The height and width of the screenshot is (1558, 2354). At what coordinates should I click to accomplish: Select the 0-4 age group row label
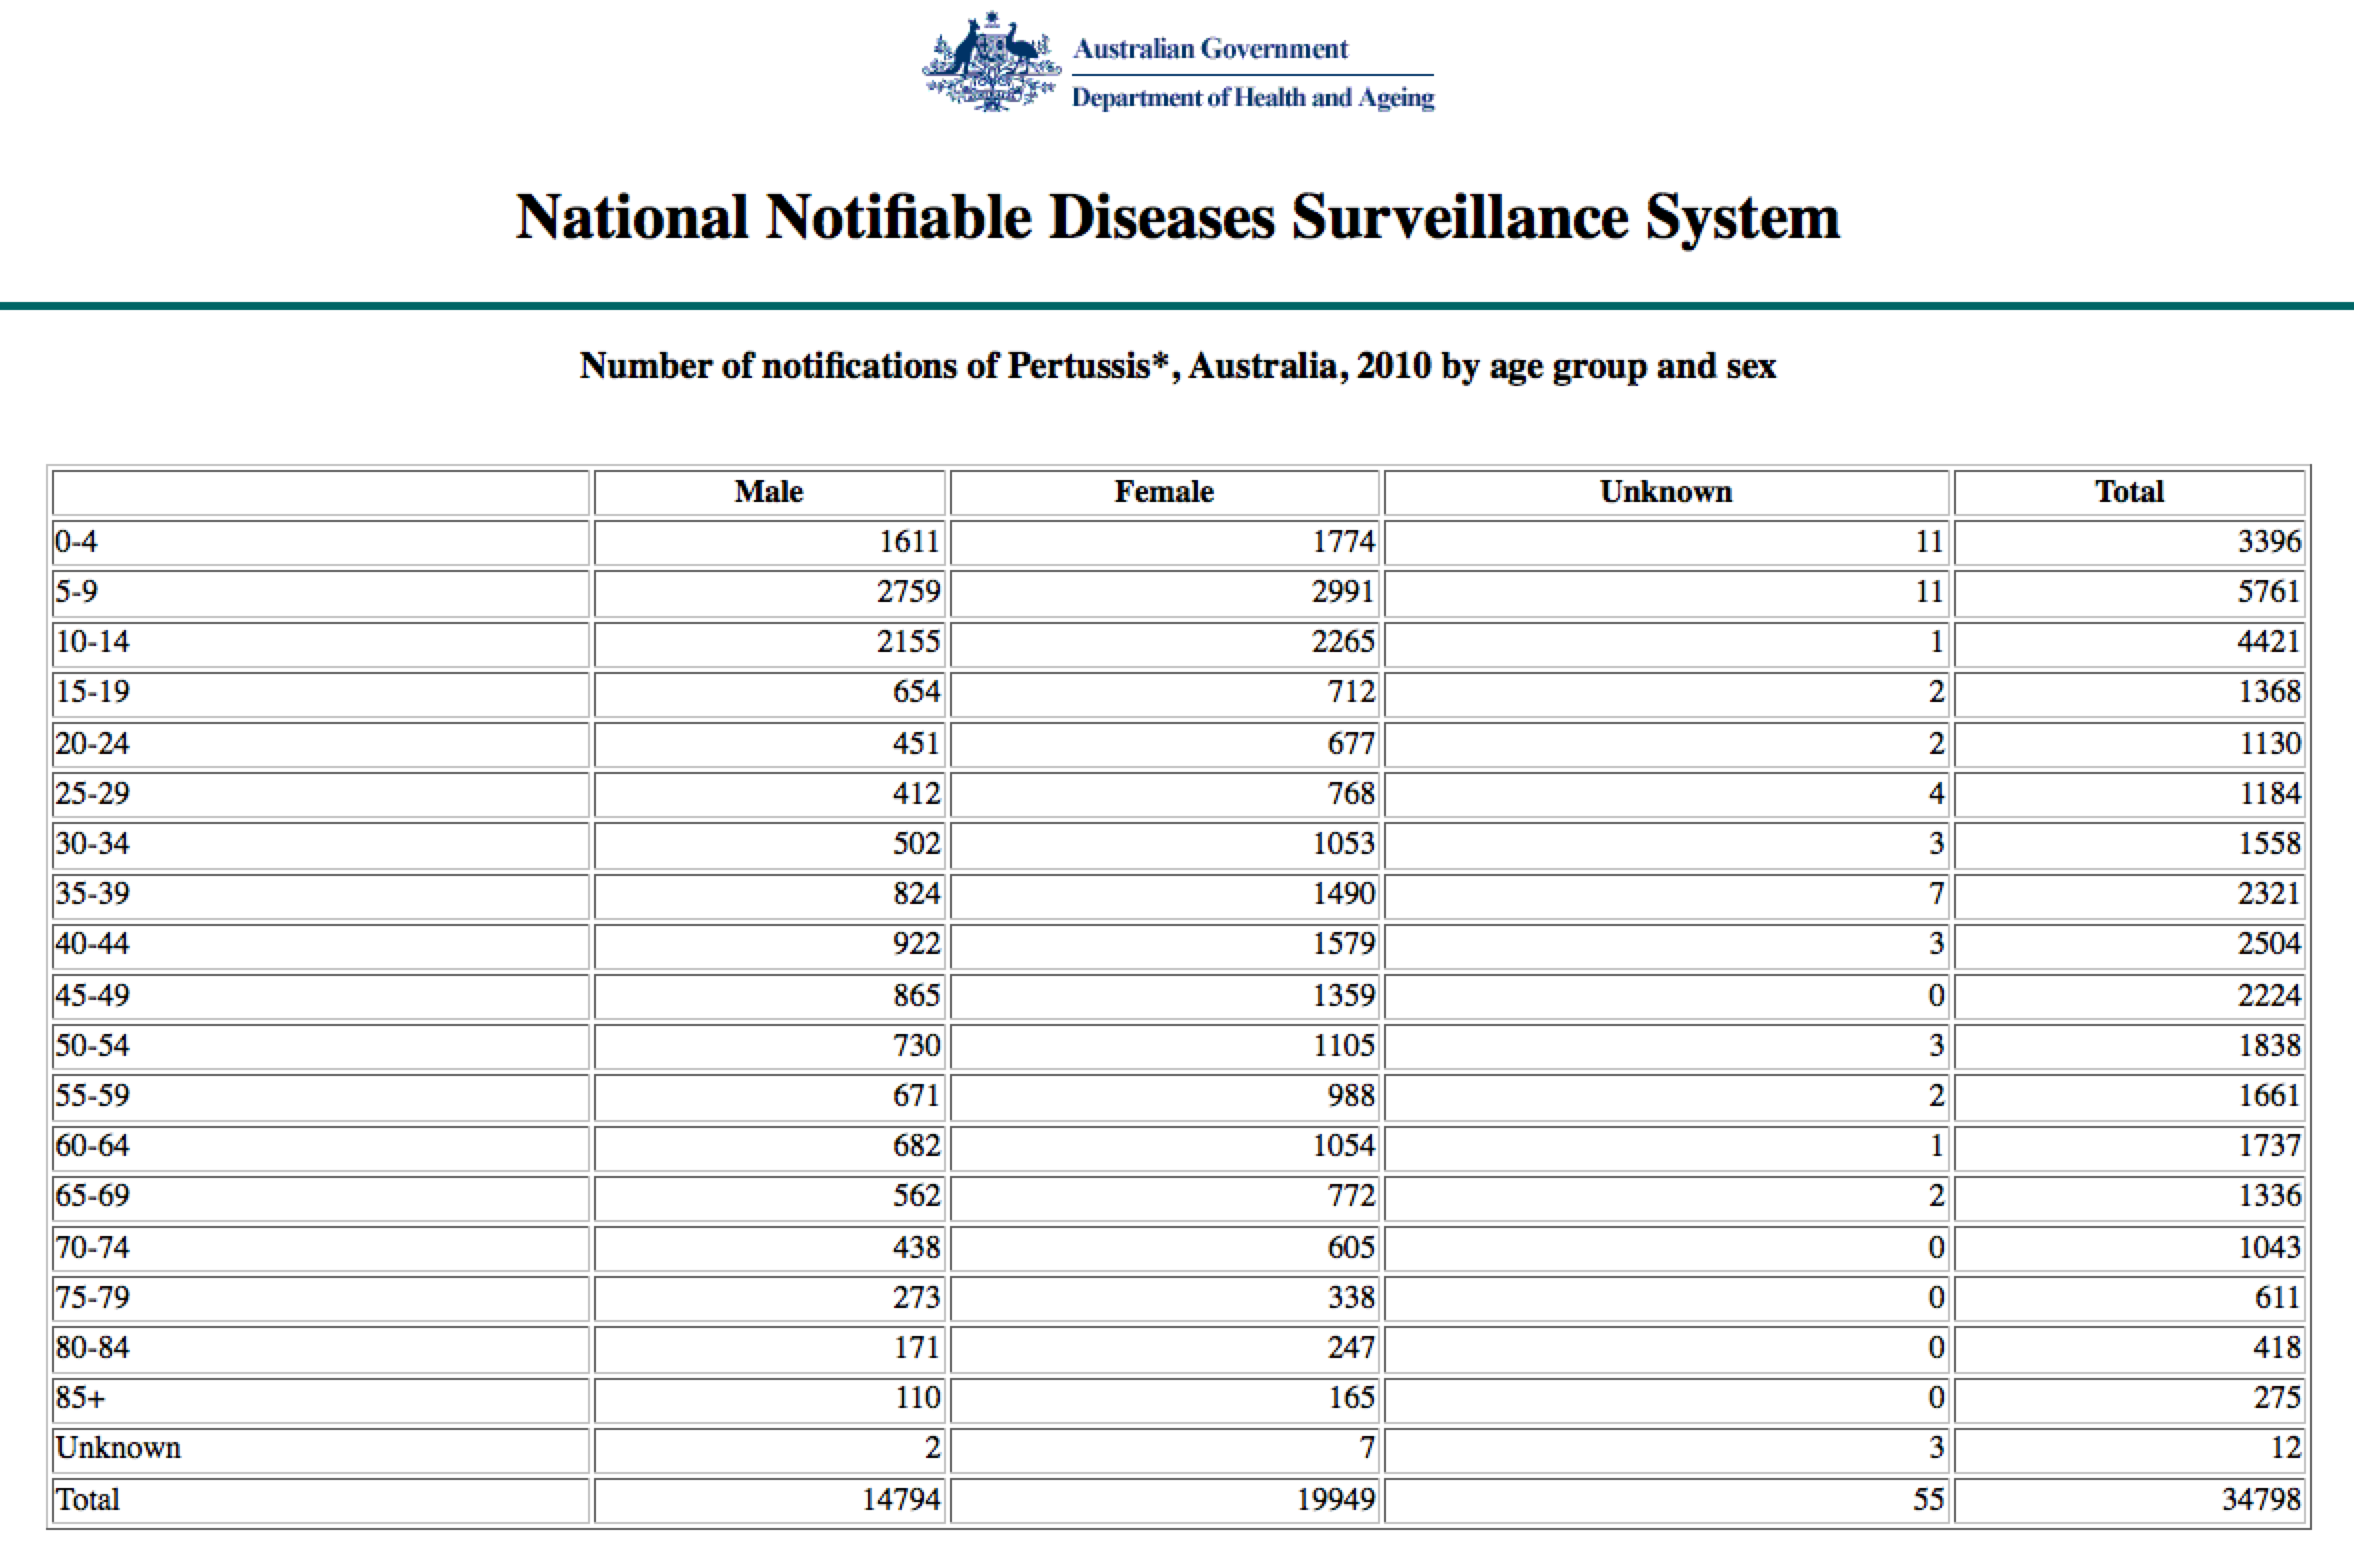tap(77, 542)
